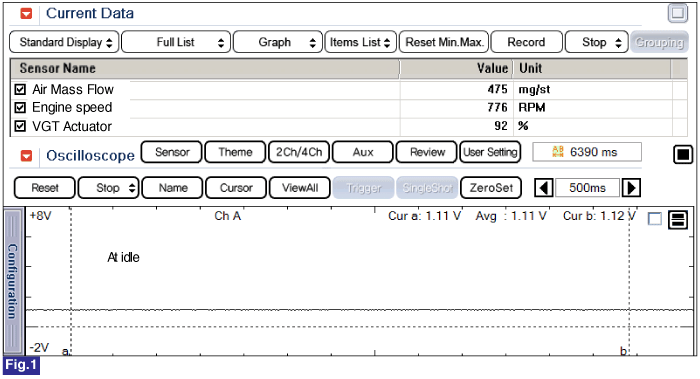Click the Unit column header
Image resolution: width=700 pixels, height=379 pixels.
tap(592, 69)
